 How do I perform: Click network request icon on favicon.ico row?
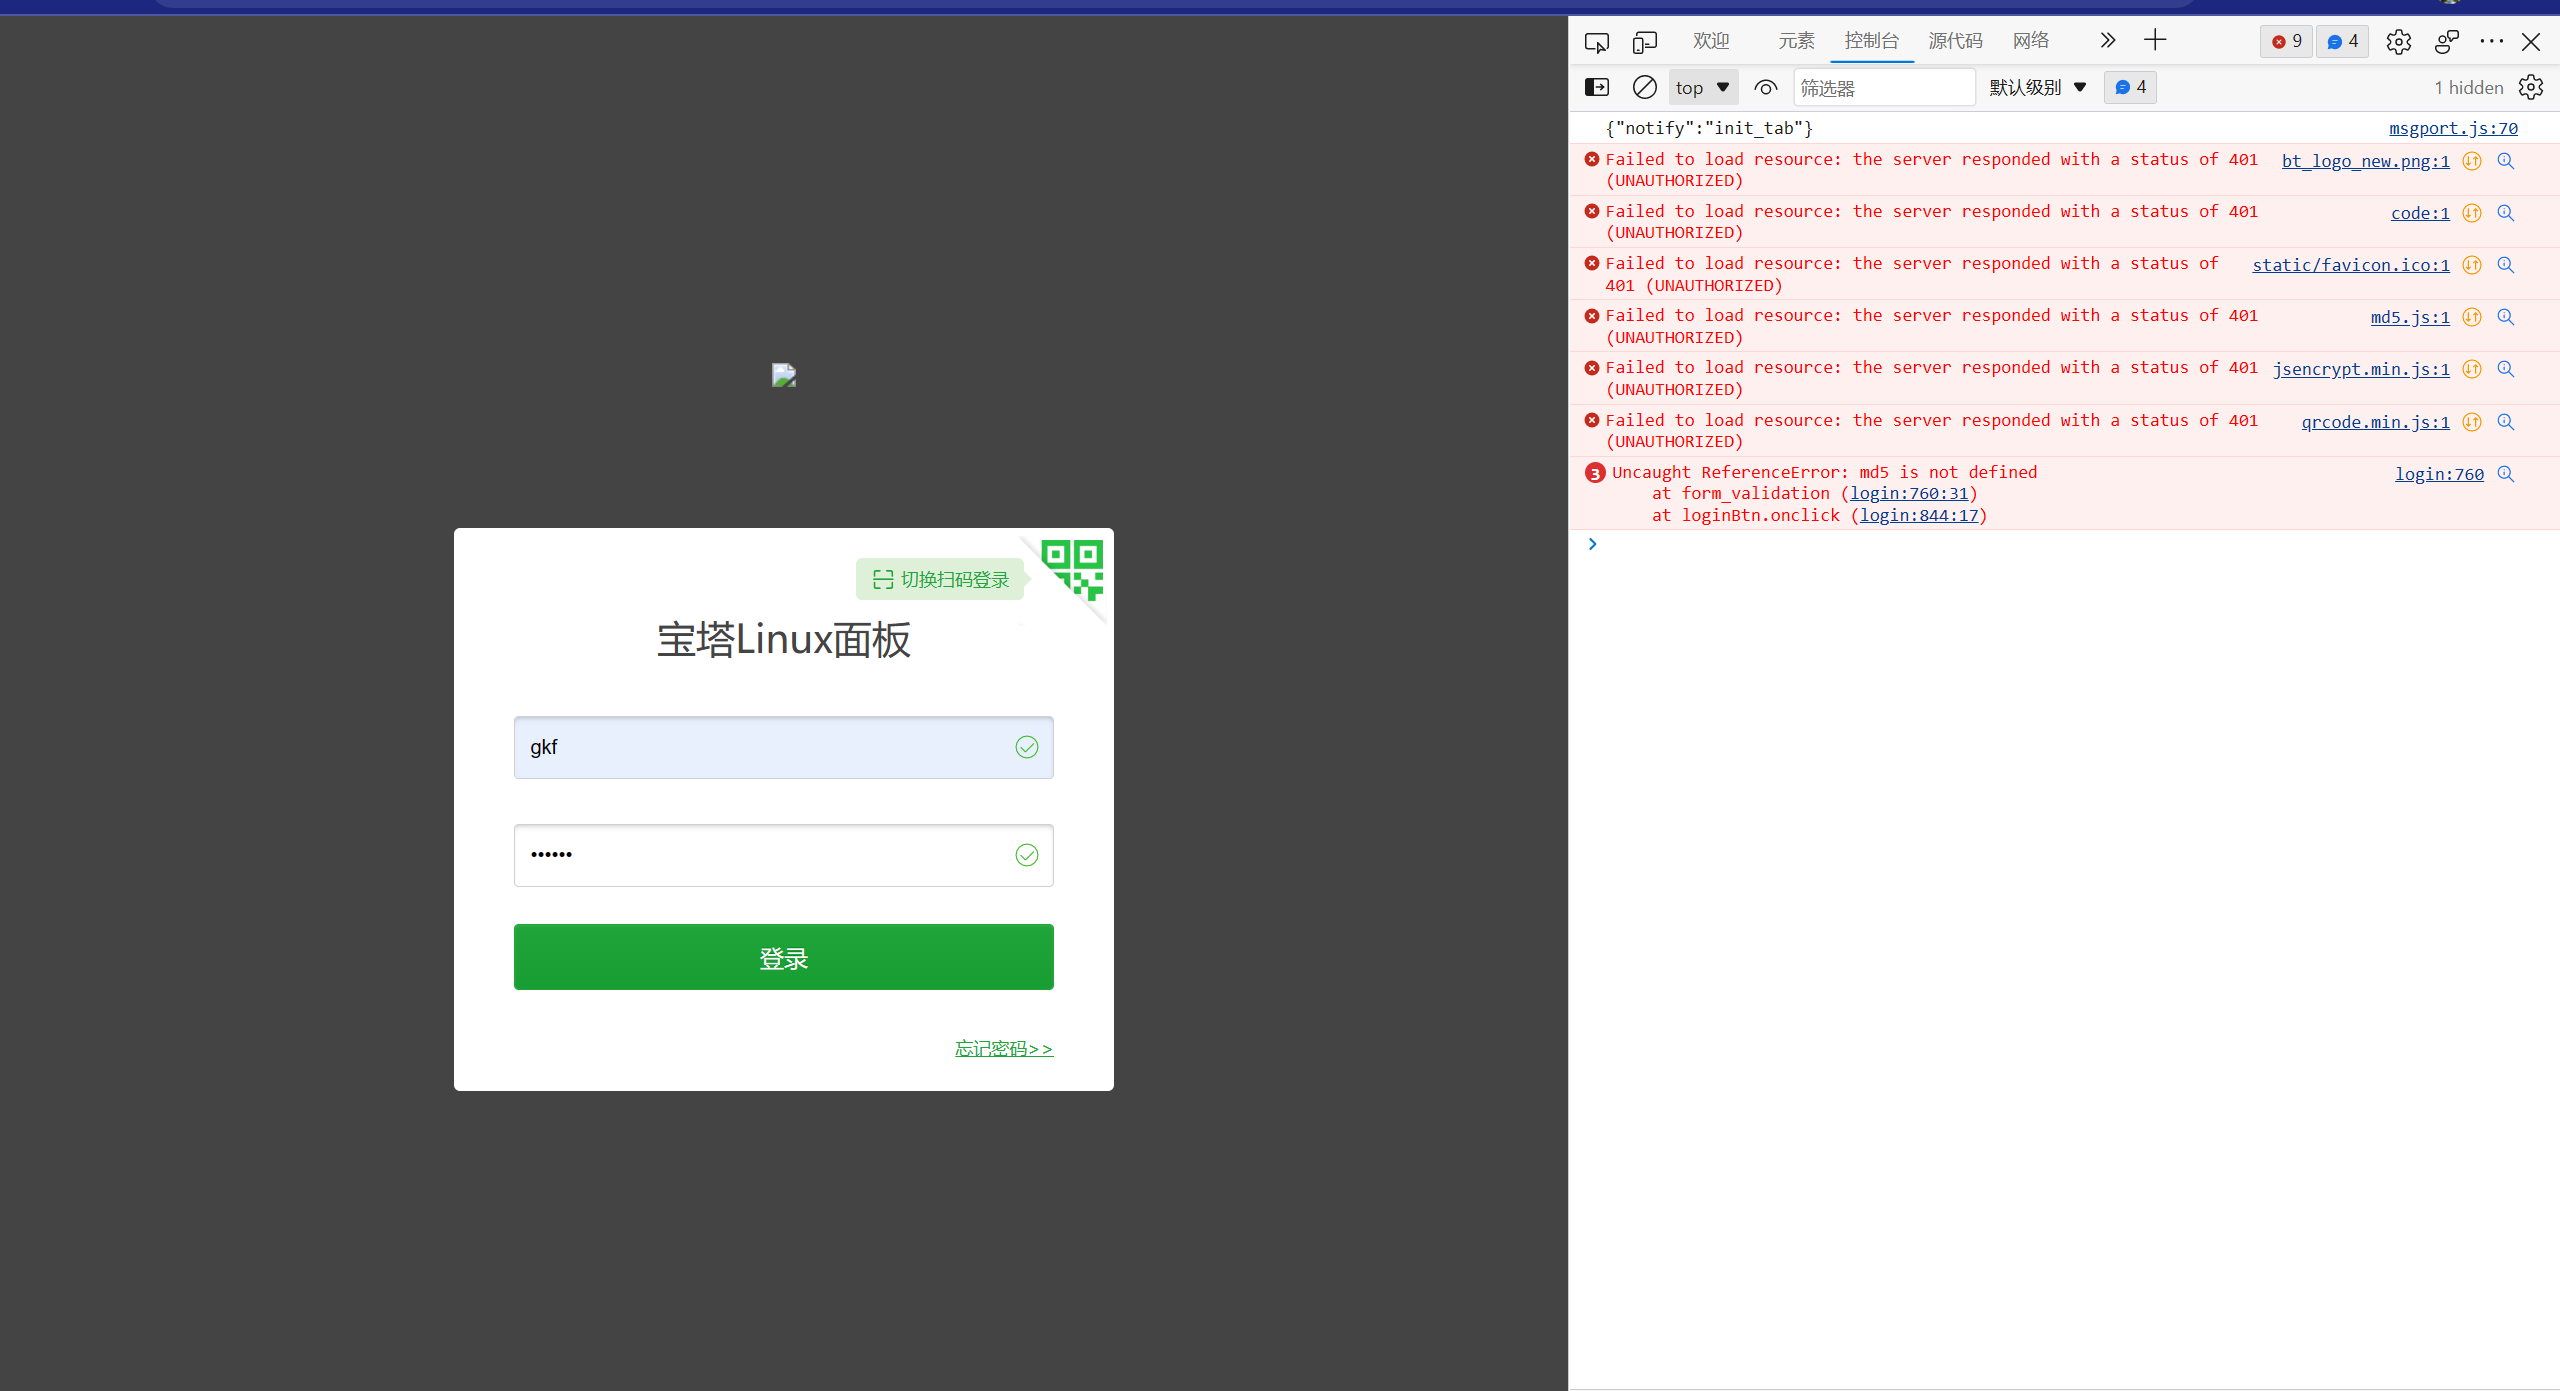click(2472, 265)
